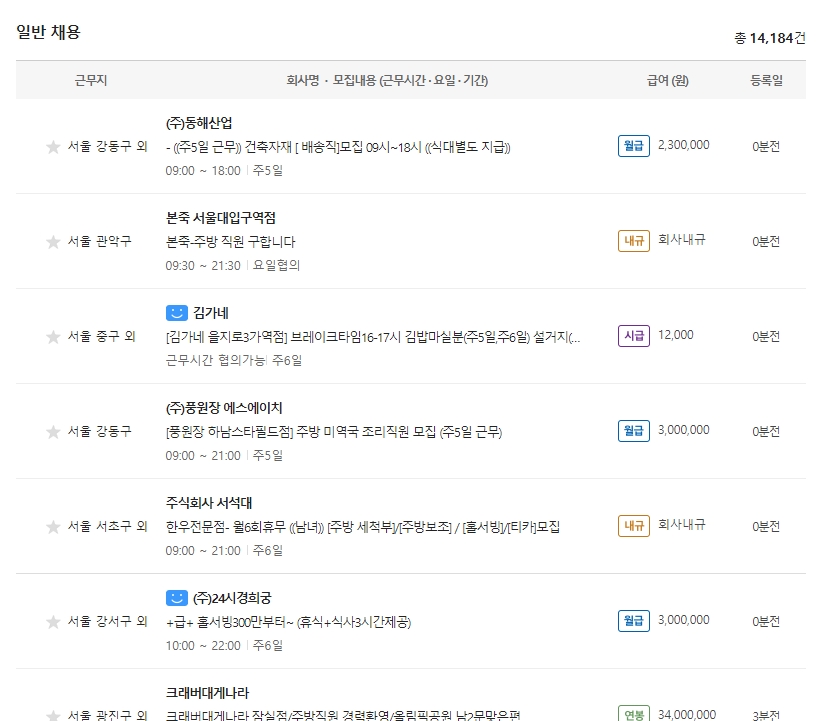Click the smiley badge next to 김가네
817x721 pixels.
click(x=177, y=313)
